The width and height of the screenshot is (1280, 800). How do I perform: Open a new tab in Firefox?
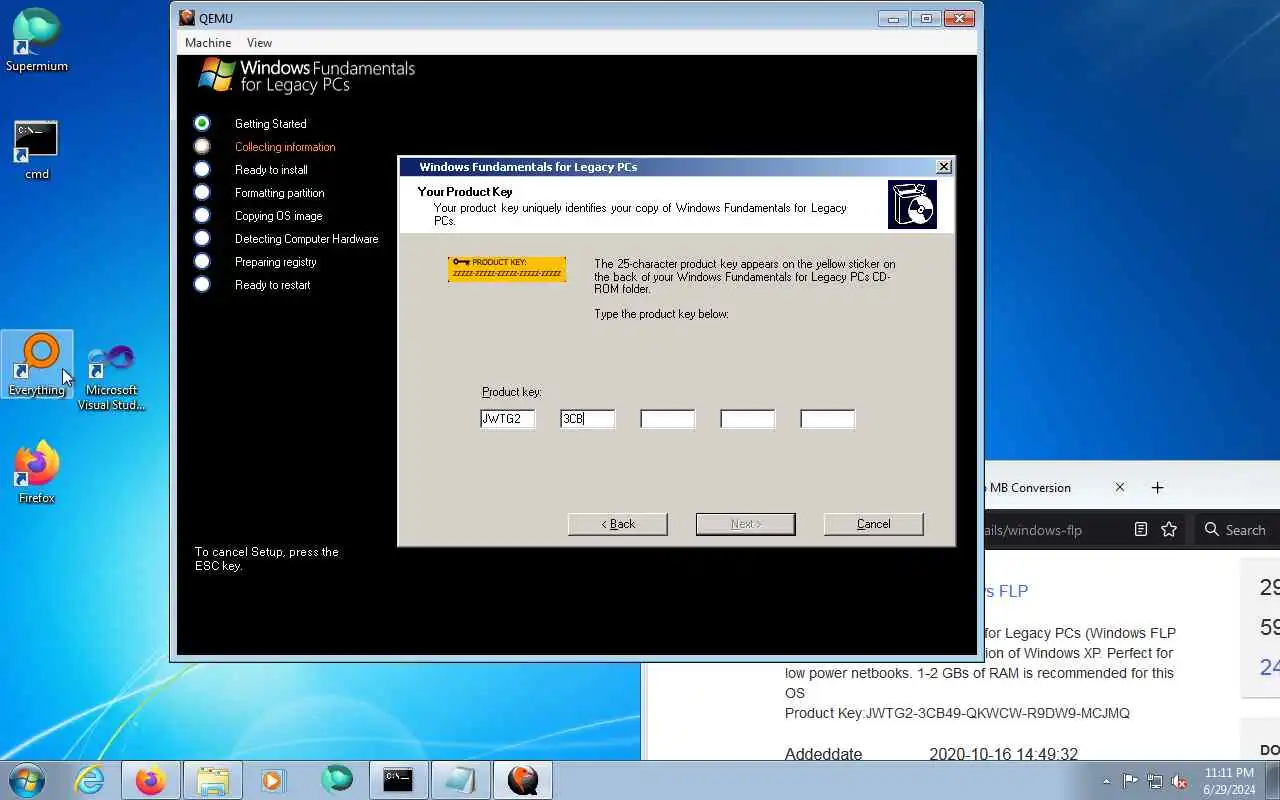click(x=1157, y=488)
